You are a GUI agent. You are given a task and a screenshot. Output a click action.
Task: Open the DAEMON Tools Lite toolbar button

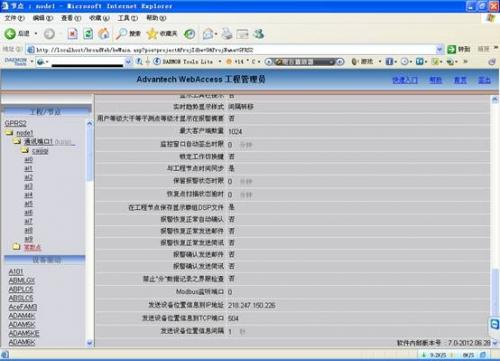(x=183, y=62)
